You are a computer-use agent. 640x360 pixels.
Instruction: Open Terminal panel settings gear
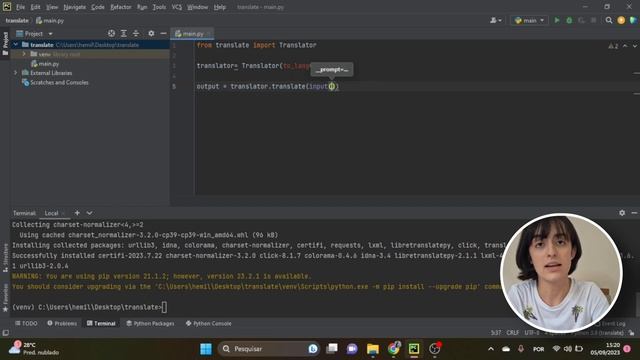point(622,213)
